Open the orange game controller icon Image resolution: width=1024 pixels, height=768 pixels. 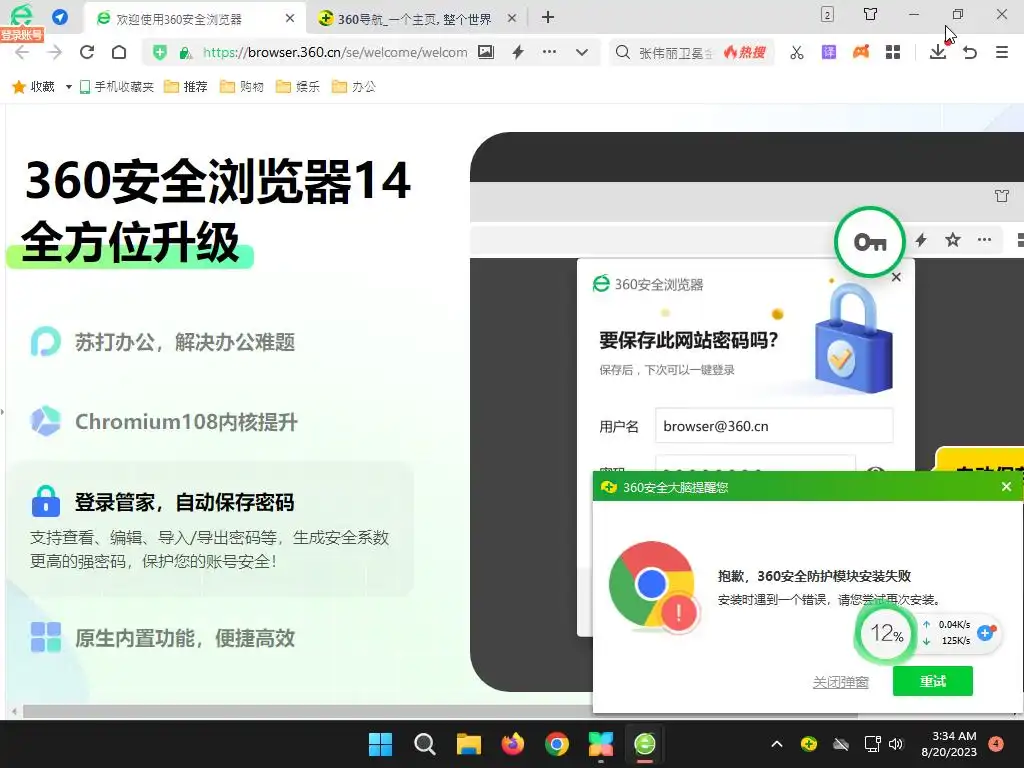tap(861, 52)
